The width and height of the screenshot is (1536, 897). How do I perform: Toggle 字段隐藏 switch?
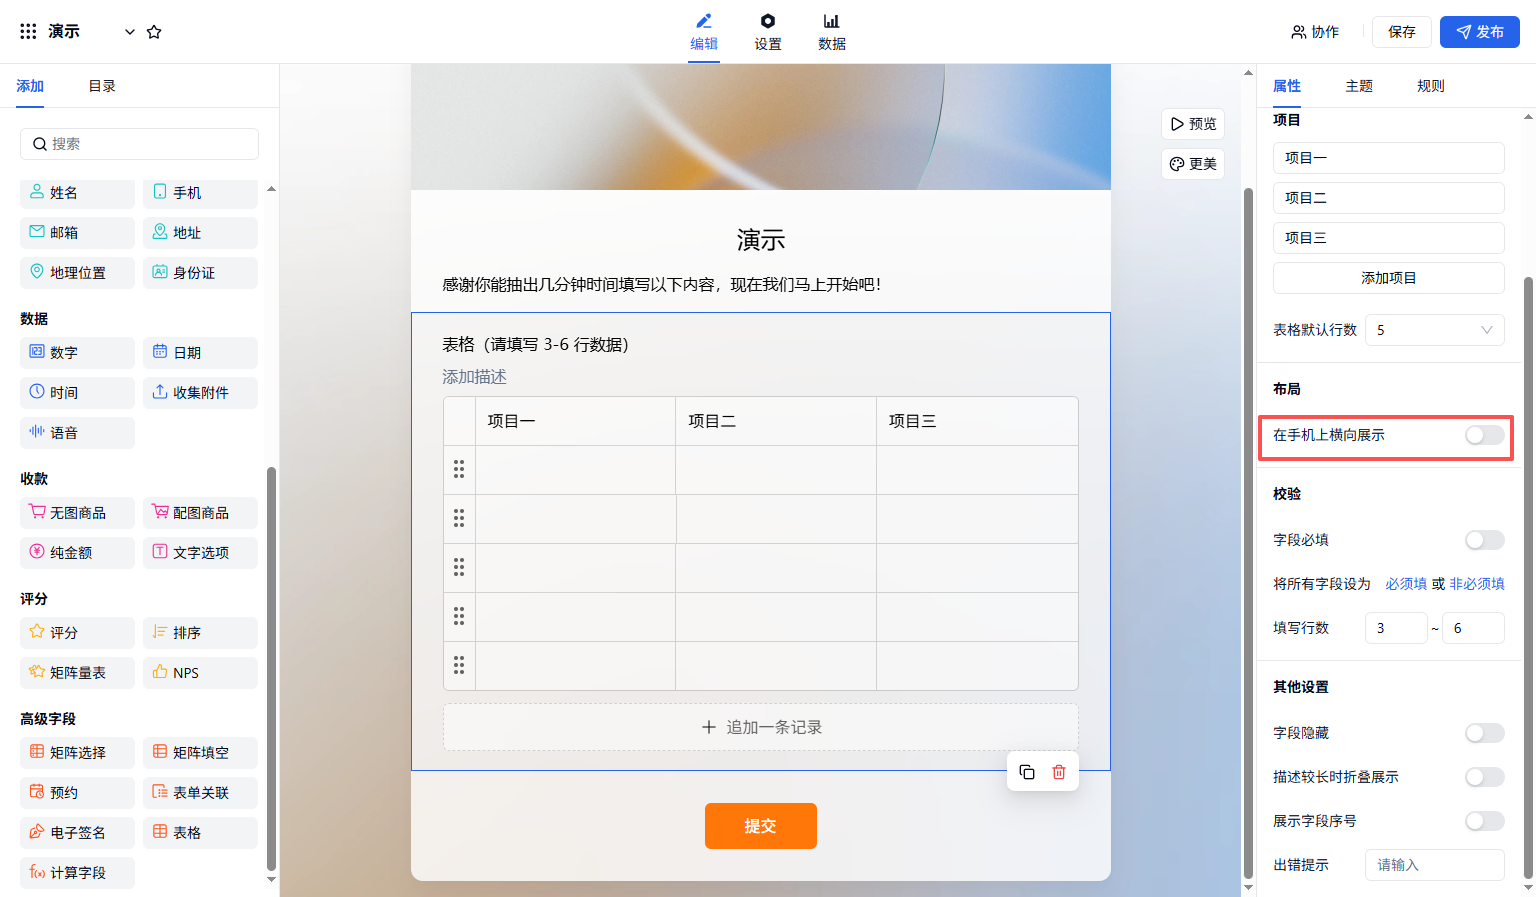tap(1484, 733)
